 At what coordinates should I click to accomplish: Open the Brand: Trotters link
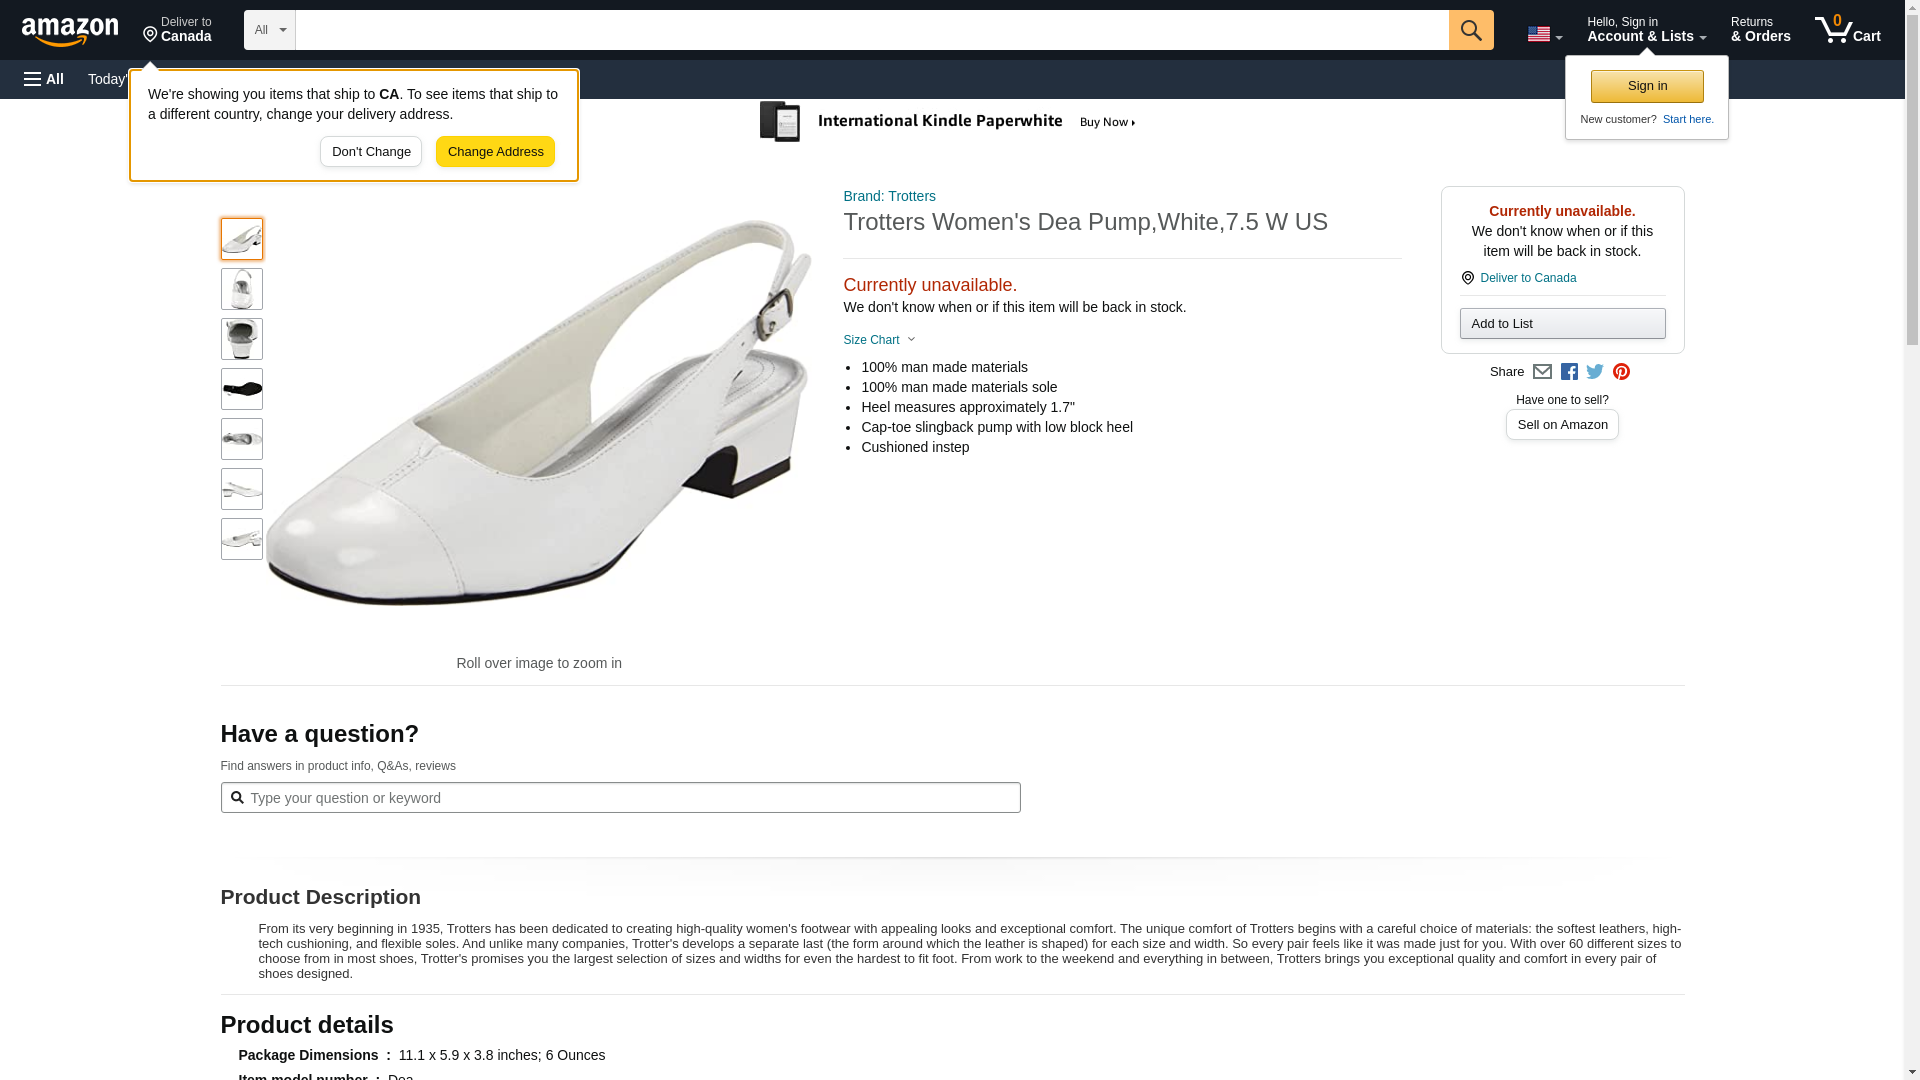889,196
